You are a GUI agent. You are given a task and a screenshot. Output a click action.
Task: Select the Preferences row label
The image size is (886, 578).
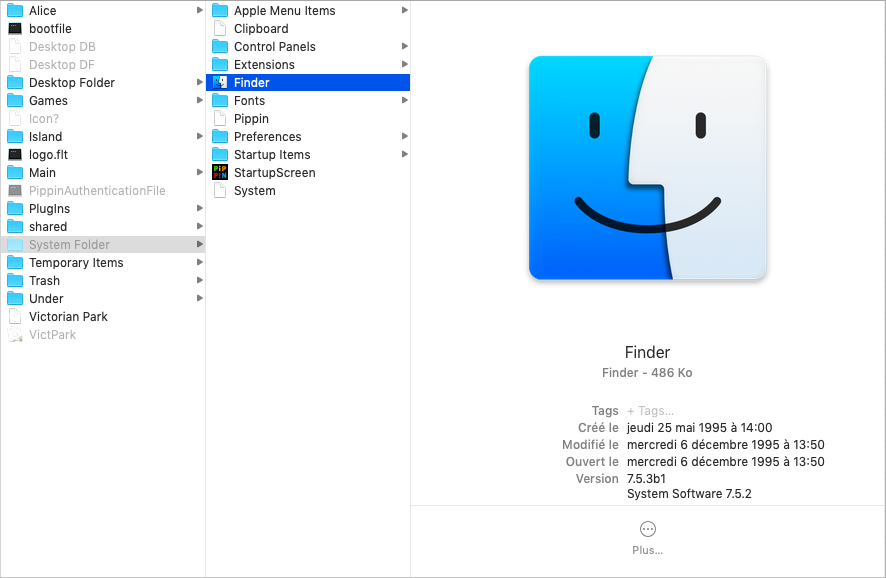tap(268, 137)
